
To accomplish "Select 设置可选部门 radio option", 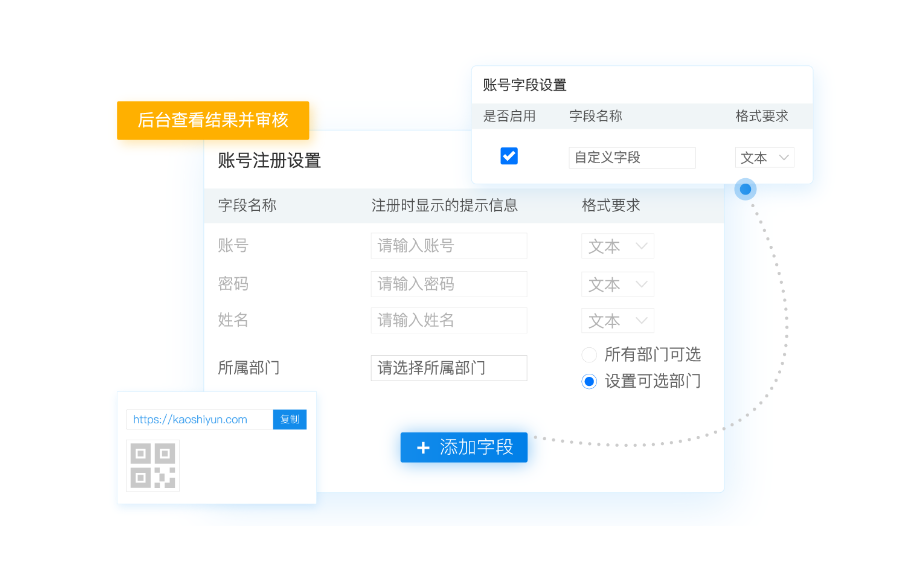I will point(589,381).
